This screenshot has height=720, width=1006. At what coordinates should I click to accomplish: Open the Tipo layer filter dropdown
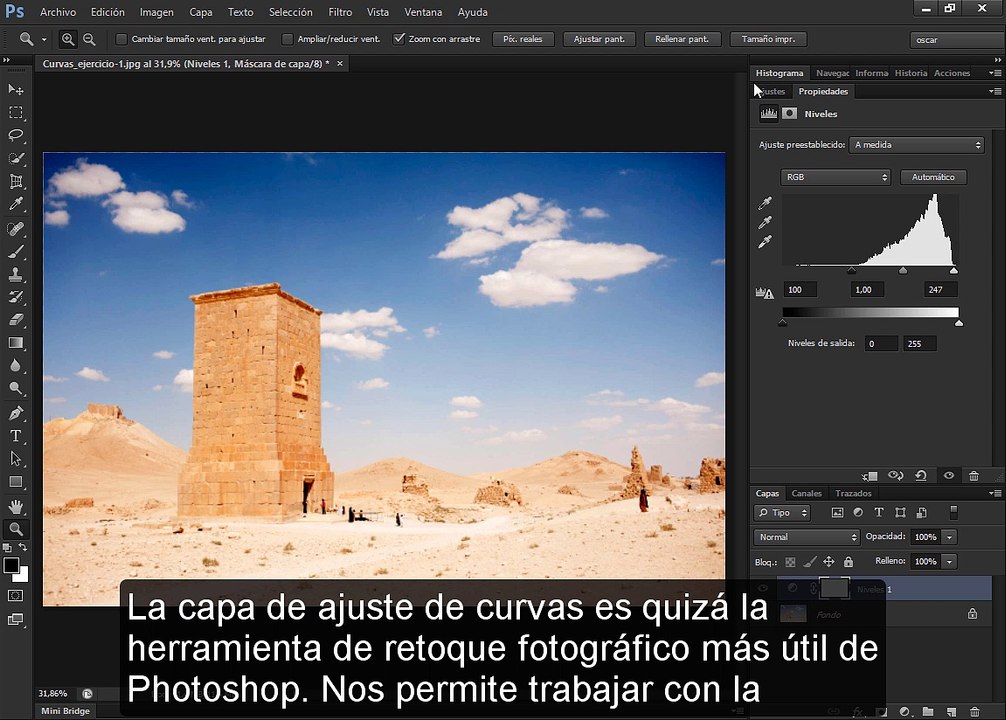(782, 513)
